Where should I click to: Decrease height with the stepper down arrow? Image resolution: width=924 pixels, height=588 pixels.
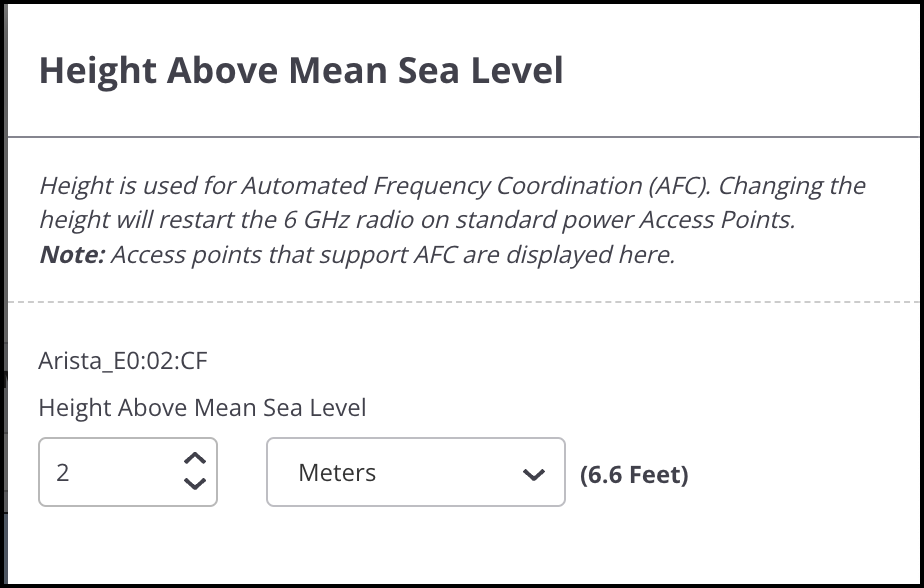tap(196, 484)
